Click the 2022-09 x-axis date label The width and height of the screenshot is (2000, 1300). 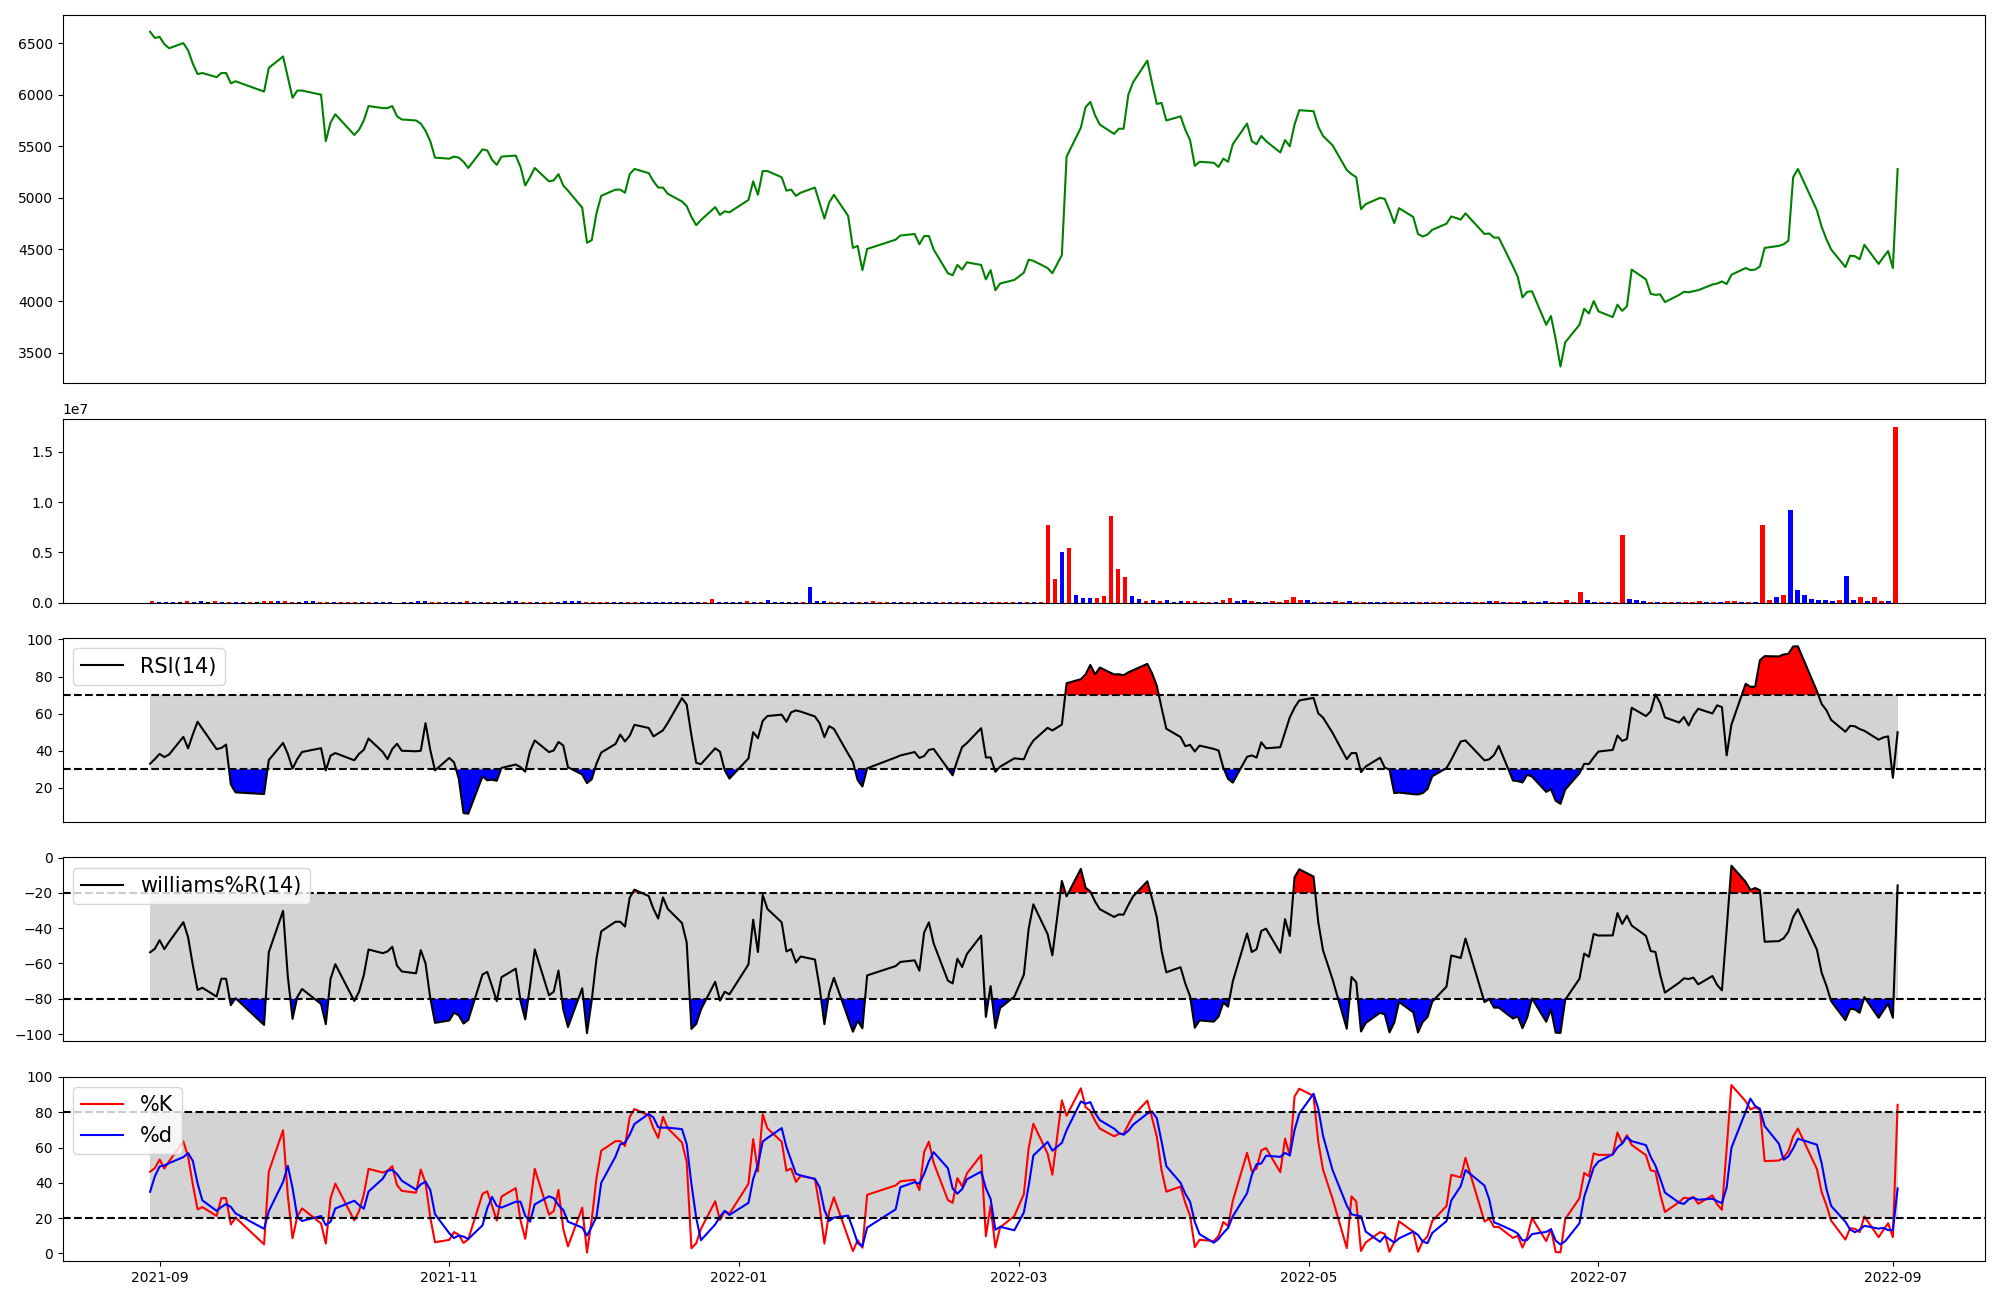(x=1893, y=1277)
